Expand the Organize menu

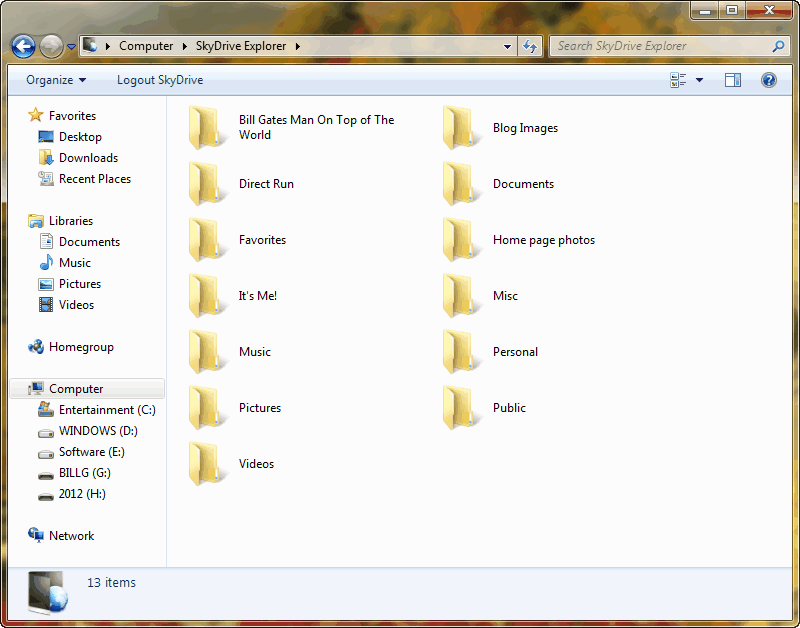point(56,80)
